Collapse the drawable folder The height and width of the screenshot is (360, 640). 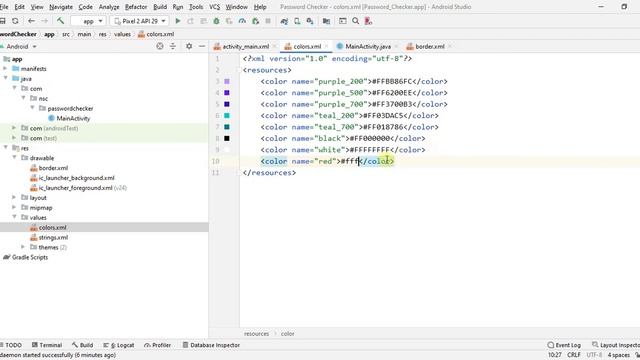tap(14, 158)
